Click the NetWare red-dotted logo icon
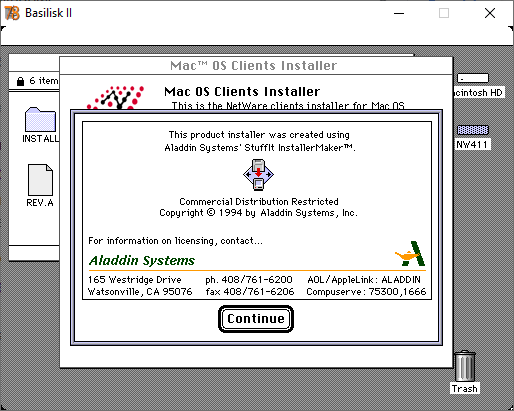The width and height of the screenshot is (514, 411). click(115, 97)
